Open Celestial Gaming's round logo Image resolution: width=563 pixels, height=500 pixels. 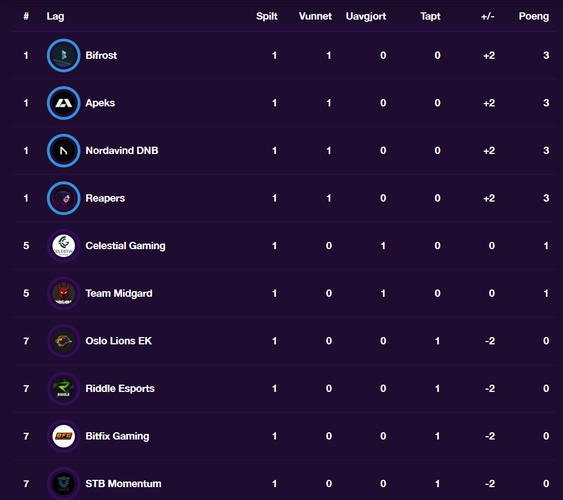point(64,246)
